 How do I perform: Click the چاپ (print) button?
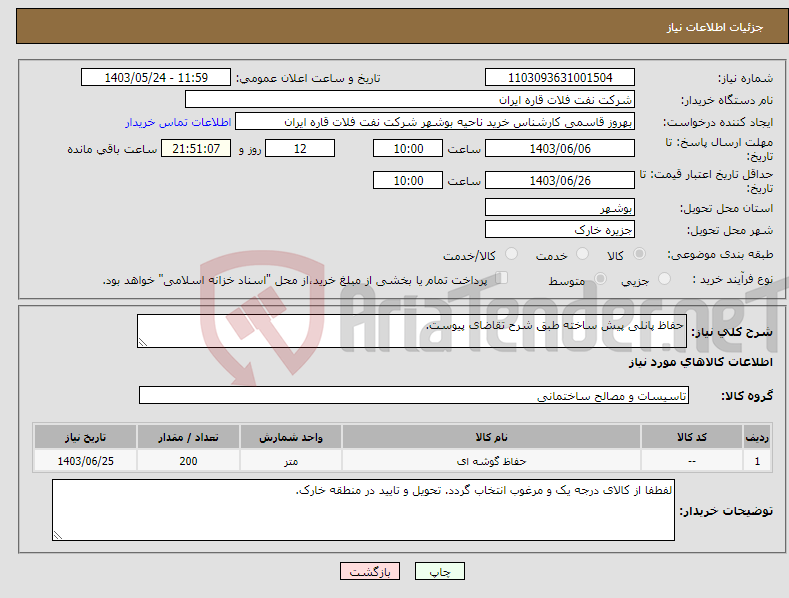click(439, 571)
